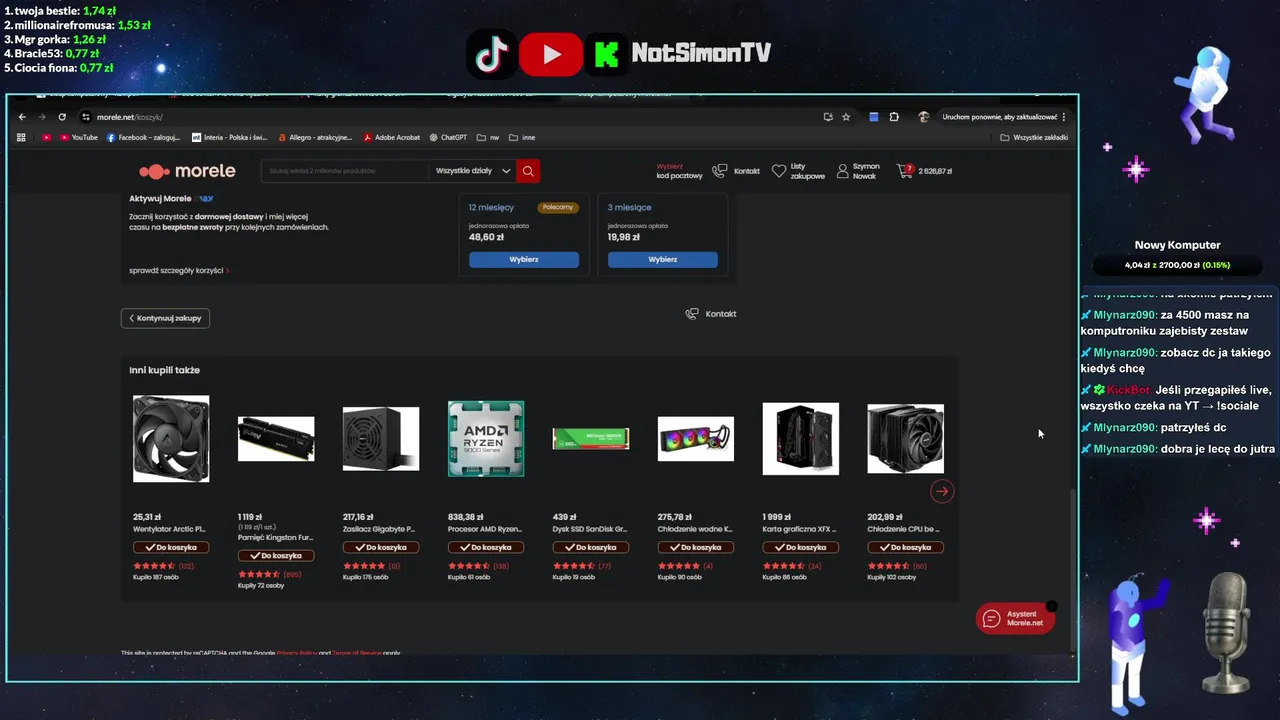The width and height of the screenshot is (1280, 720).
Task: Open the Interia bookmark
Action: click(x=229, y=137)
